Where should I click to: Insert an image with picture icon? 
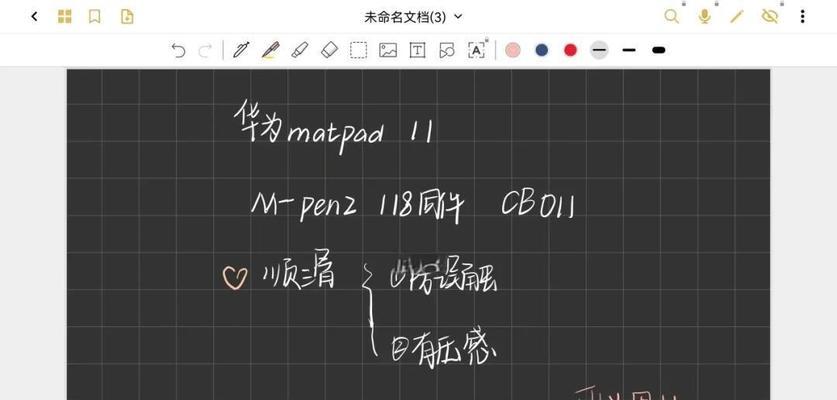coord(388,50)
